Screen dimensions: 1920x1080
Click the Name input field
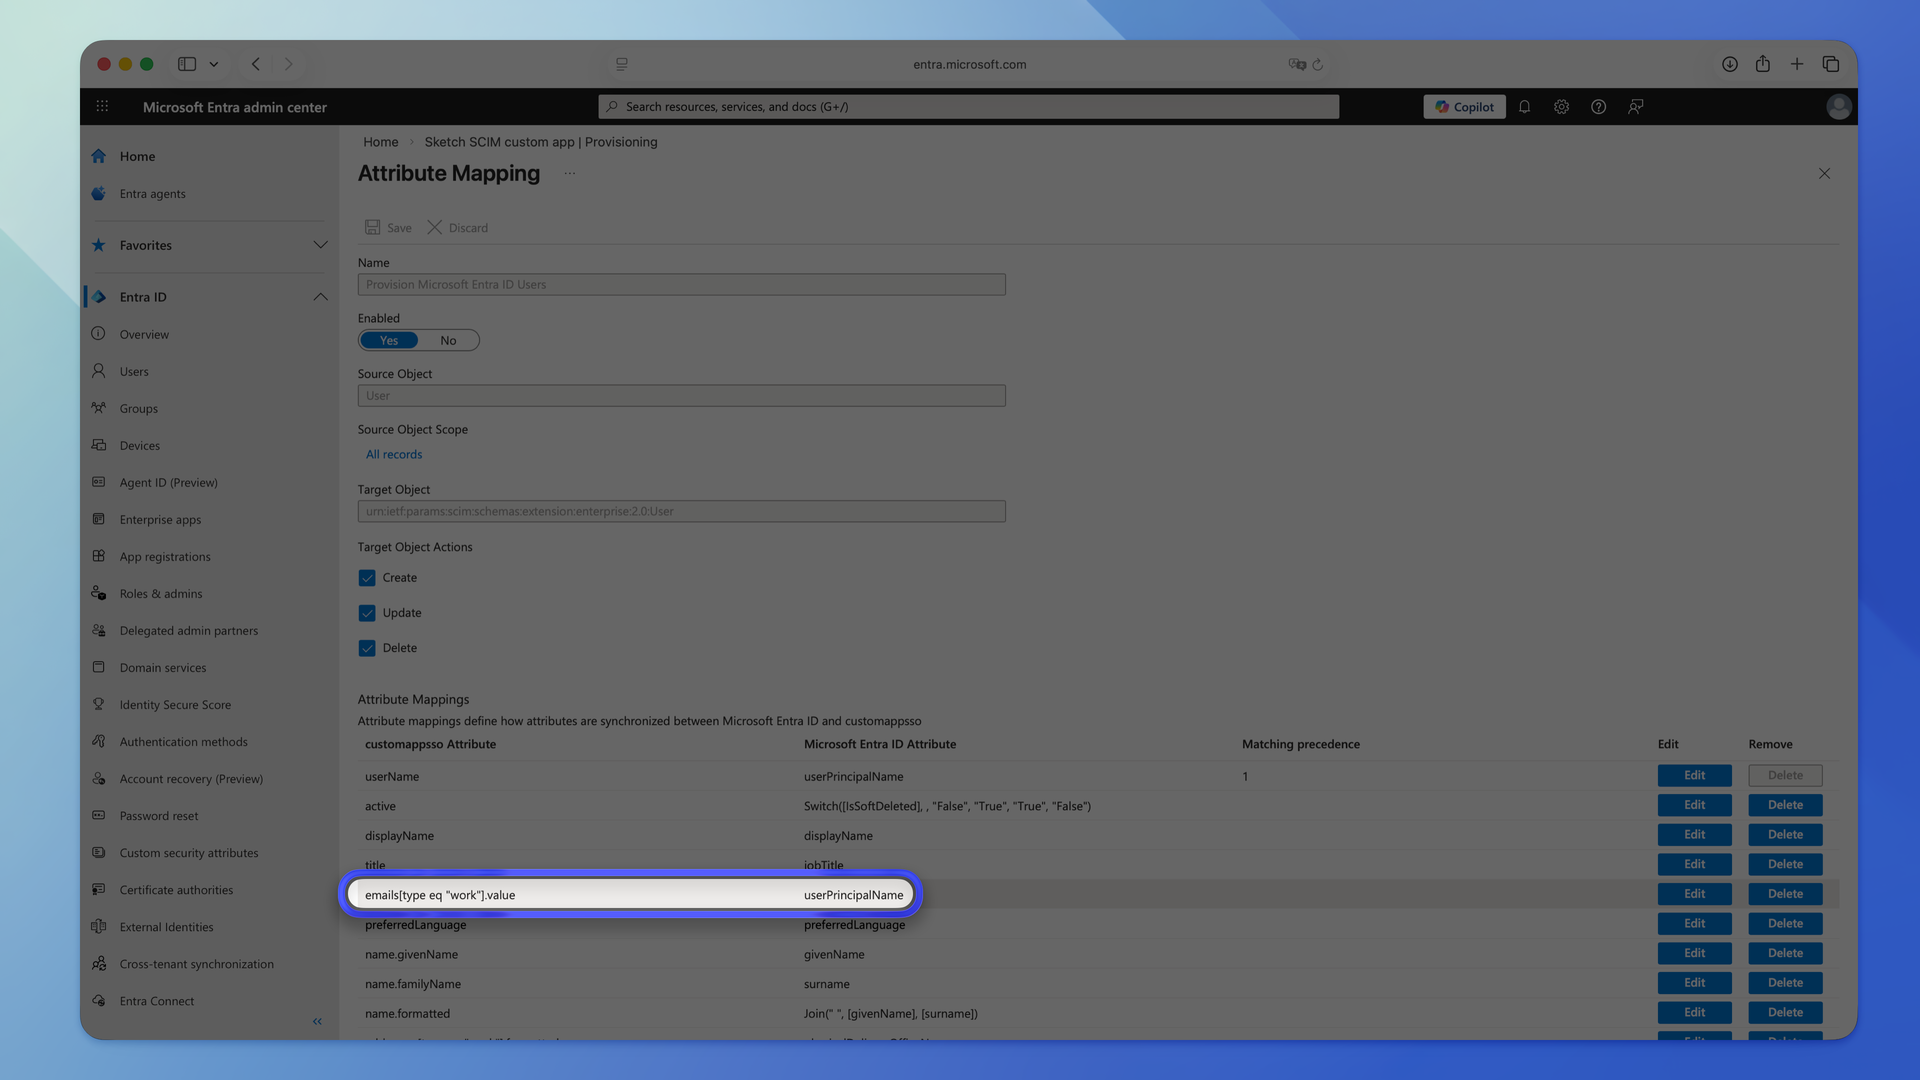point(681,285)
